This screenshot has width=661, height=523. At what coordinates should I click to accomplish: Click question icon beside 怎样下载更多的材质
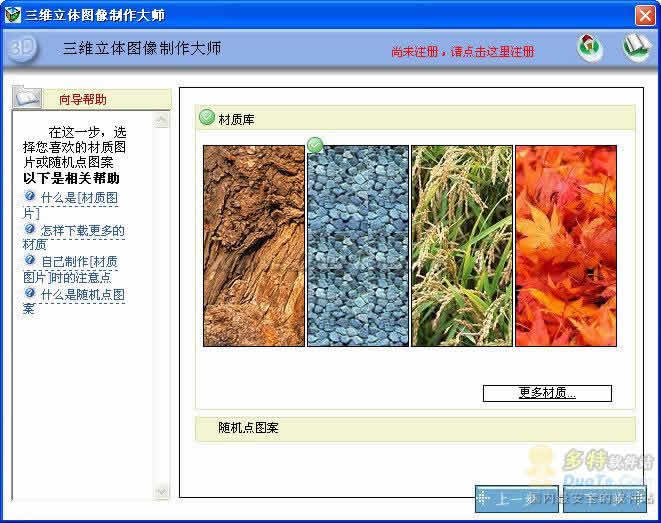coord(30,229)
